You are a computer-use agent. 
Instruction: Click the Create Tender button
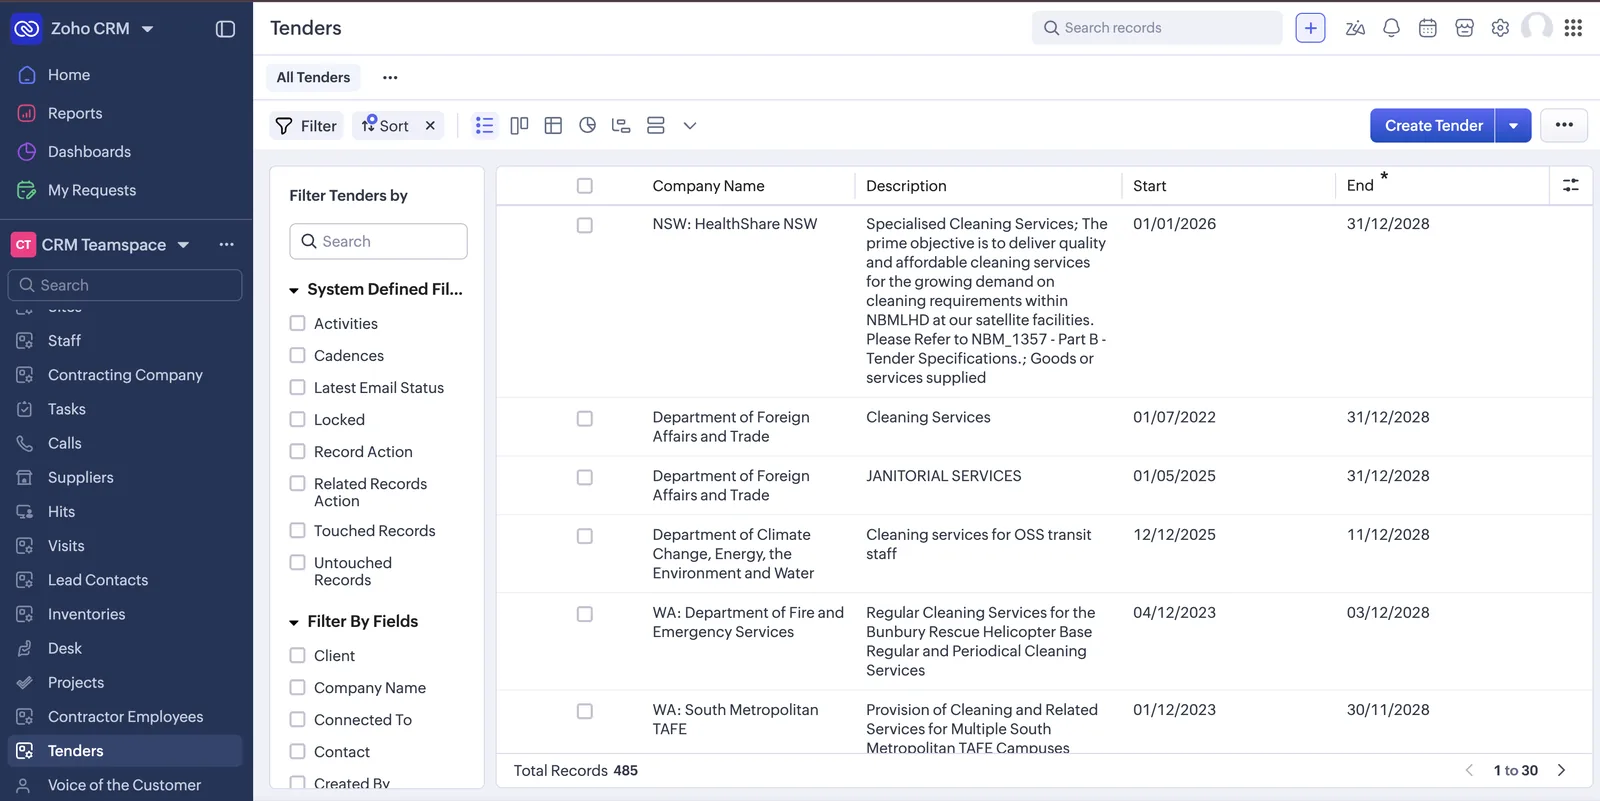[x=1433, y=125]
